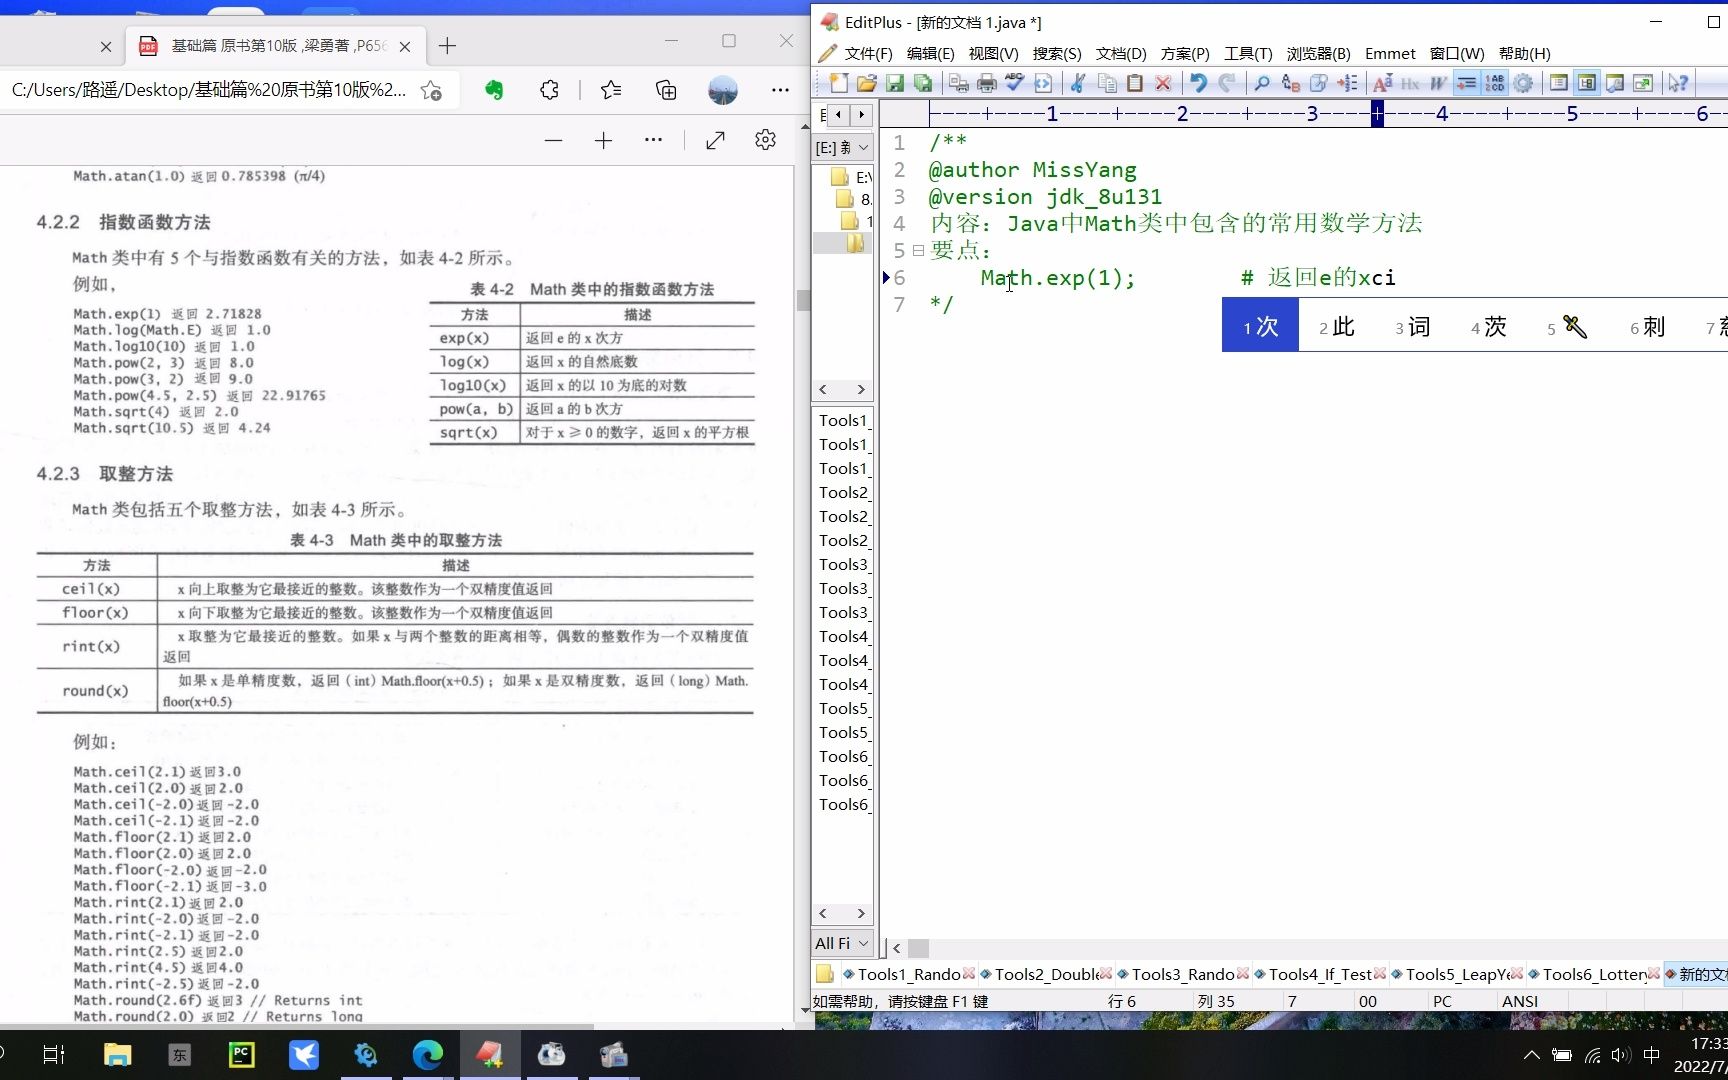
Task: Undo the last edit in EditPlus
Action: pos(1198,83)
